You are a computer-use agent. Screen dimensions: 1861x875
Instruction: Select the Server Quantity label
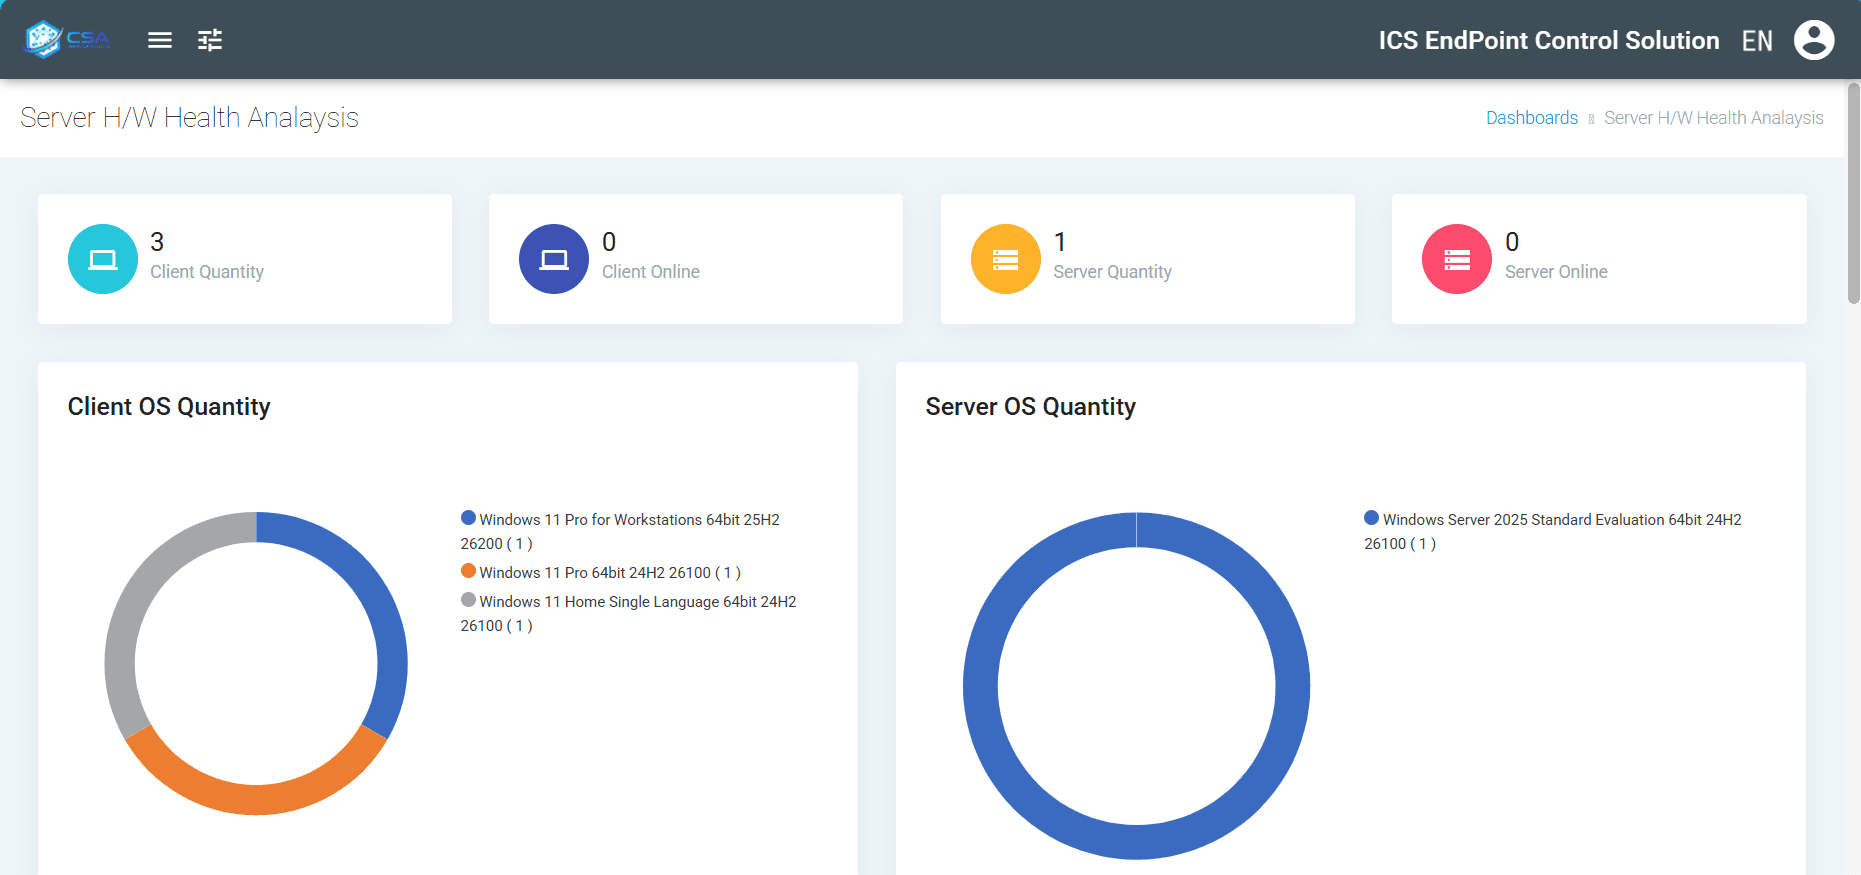tap(1112, 272)
